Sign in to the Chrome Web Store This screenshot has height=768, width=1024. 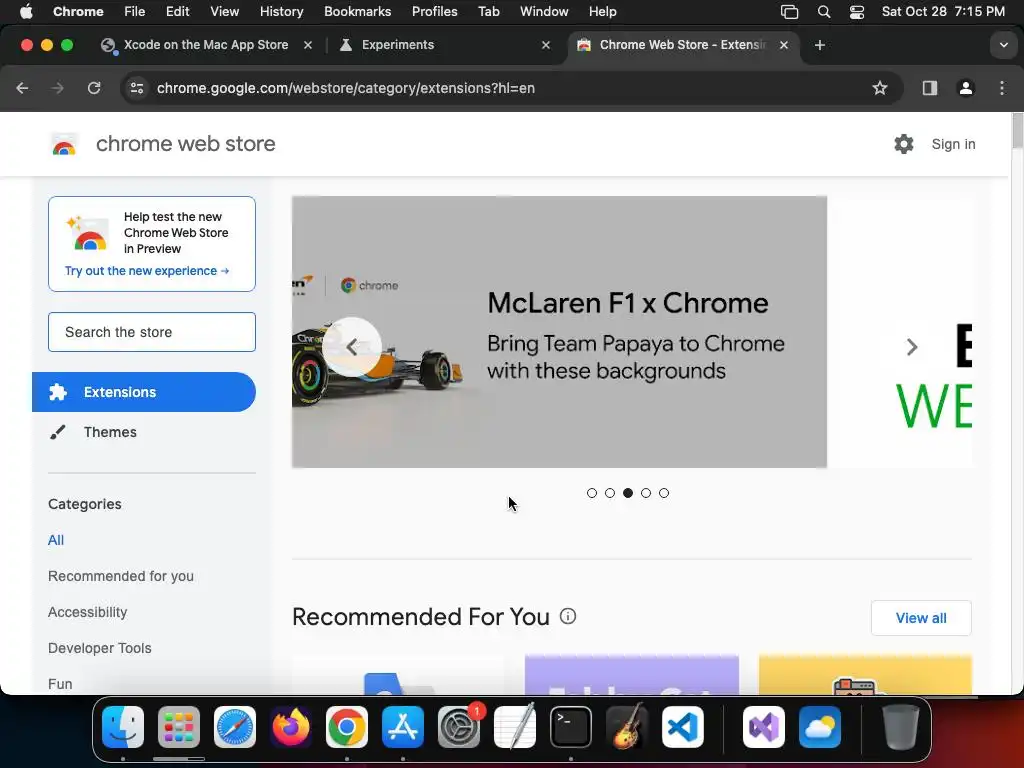(x=953, y=144)
